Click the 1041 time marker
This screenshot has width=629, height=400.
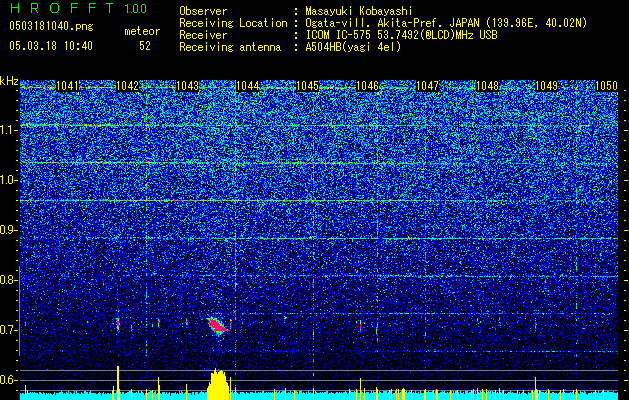tap(67, 86)
